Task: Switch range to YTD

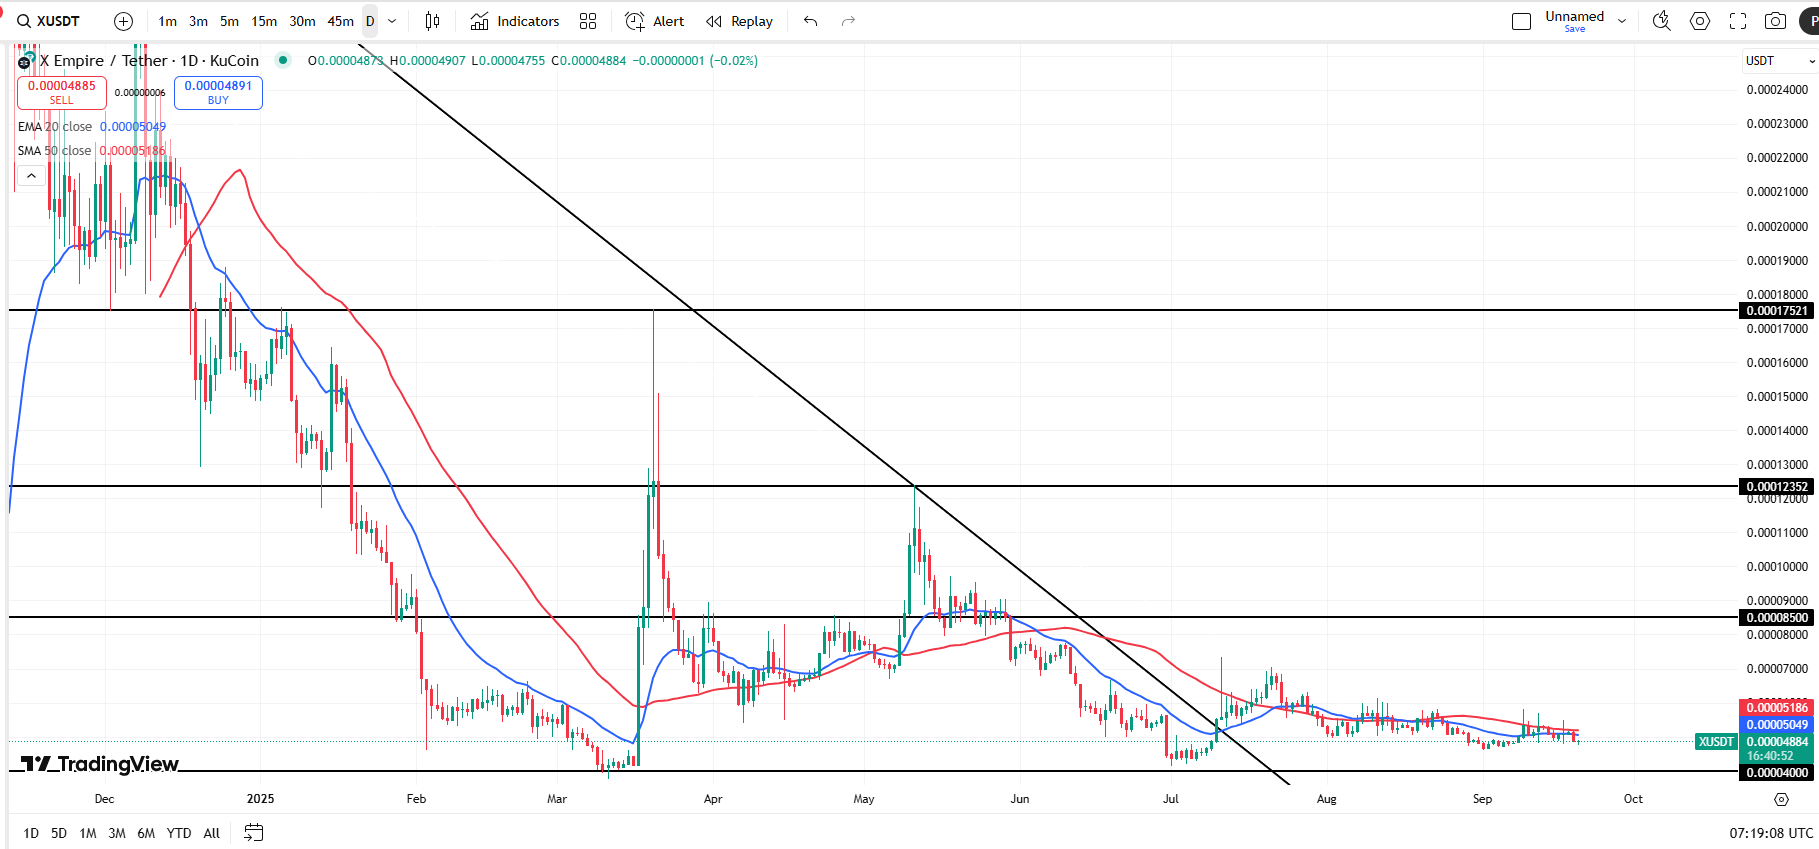Action: coord(179,833)
